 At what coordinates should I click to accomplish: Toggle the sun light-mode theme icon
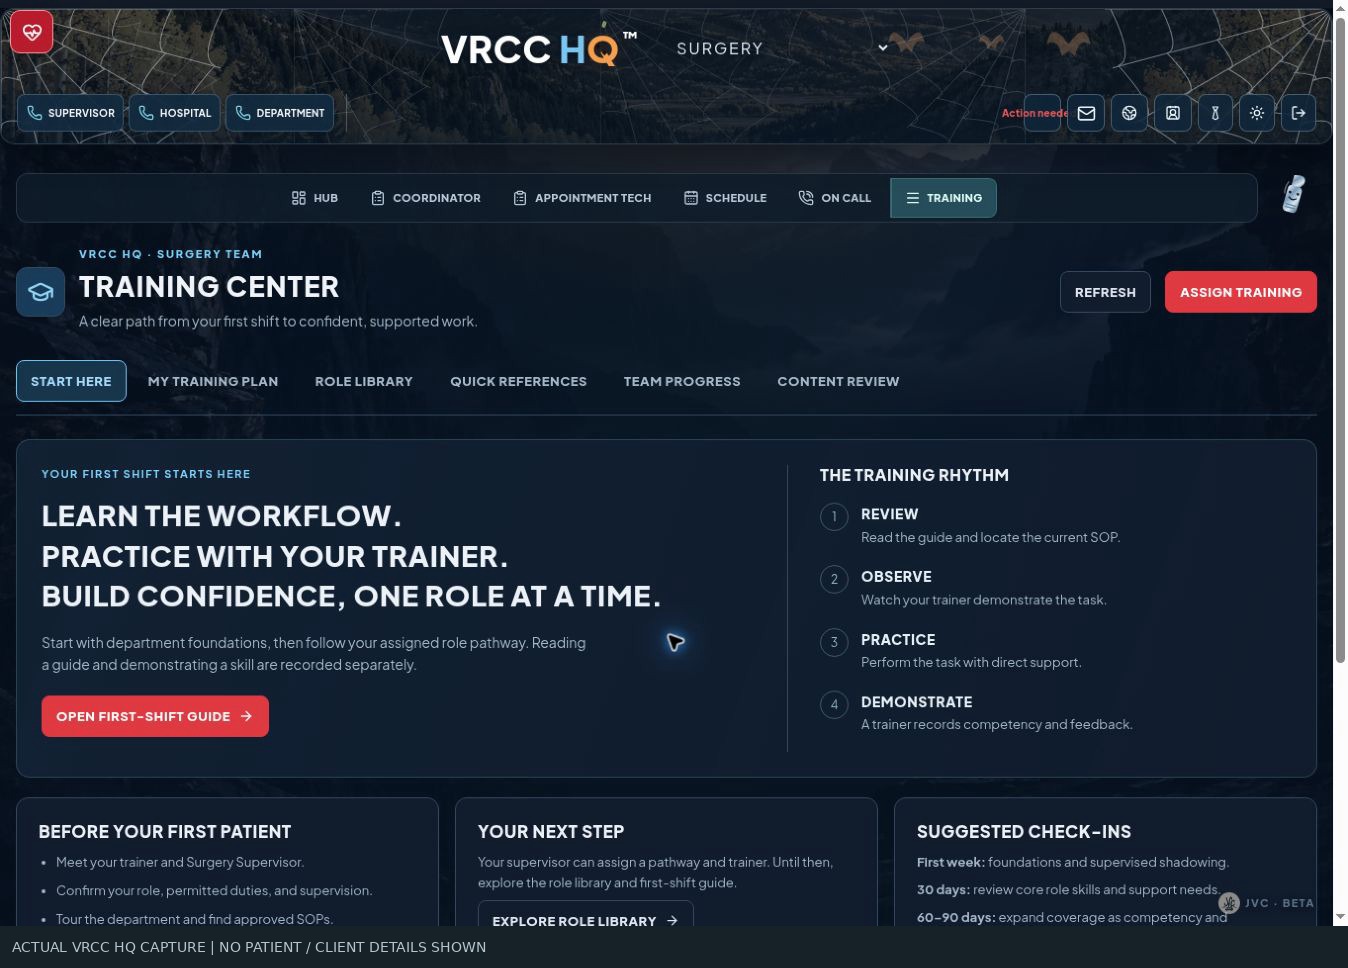(1257, 113)
